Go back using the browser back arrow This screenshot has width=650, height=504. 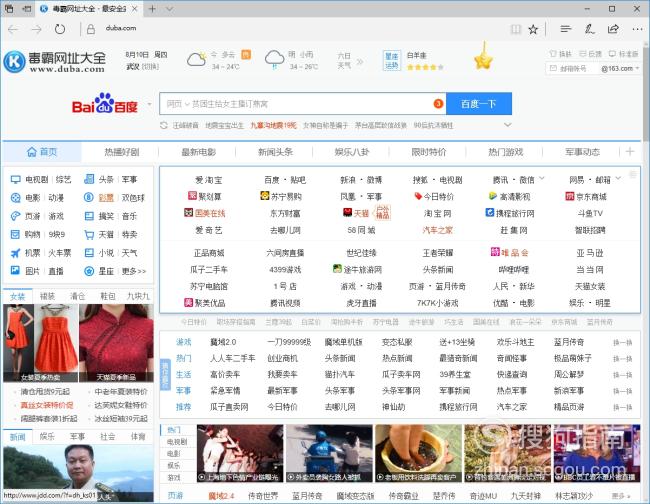(x=13, y=29)
